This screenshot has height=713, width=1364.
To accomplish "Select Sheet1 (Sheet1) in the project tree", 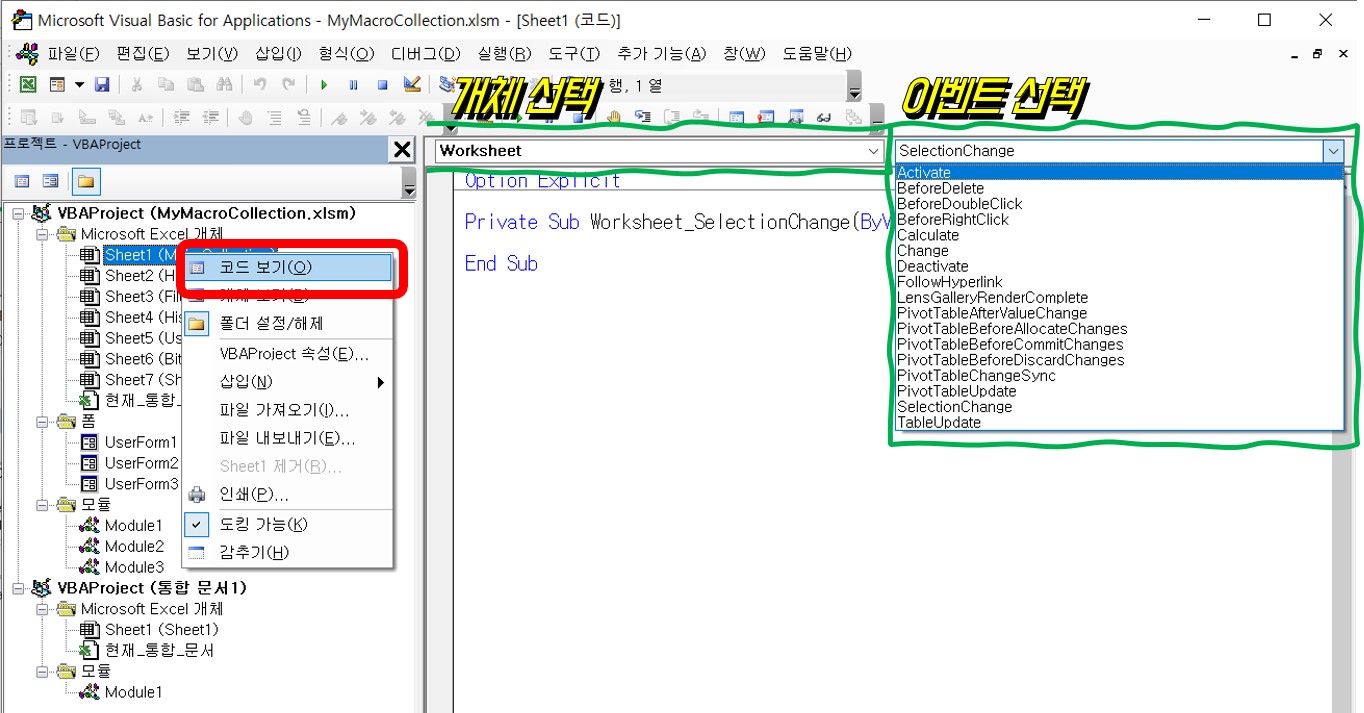I will pos(161,629).
